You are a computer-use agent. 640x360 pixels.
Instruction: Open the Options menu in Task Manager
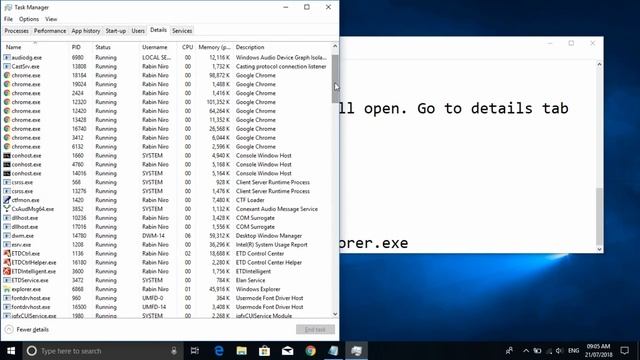pos(29,19)
